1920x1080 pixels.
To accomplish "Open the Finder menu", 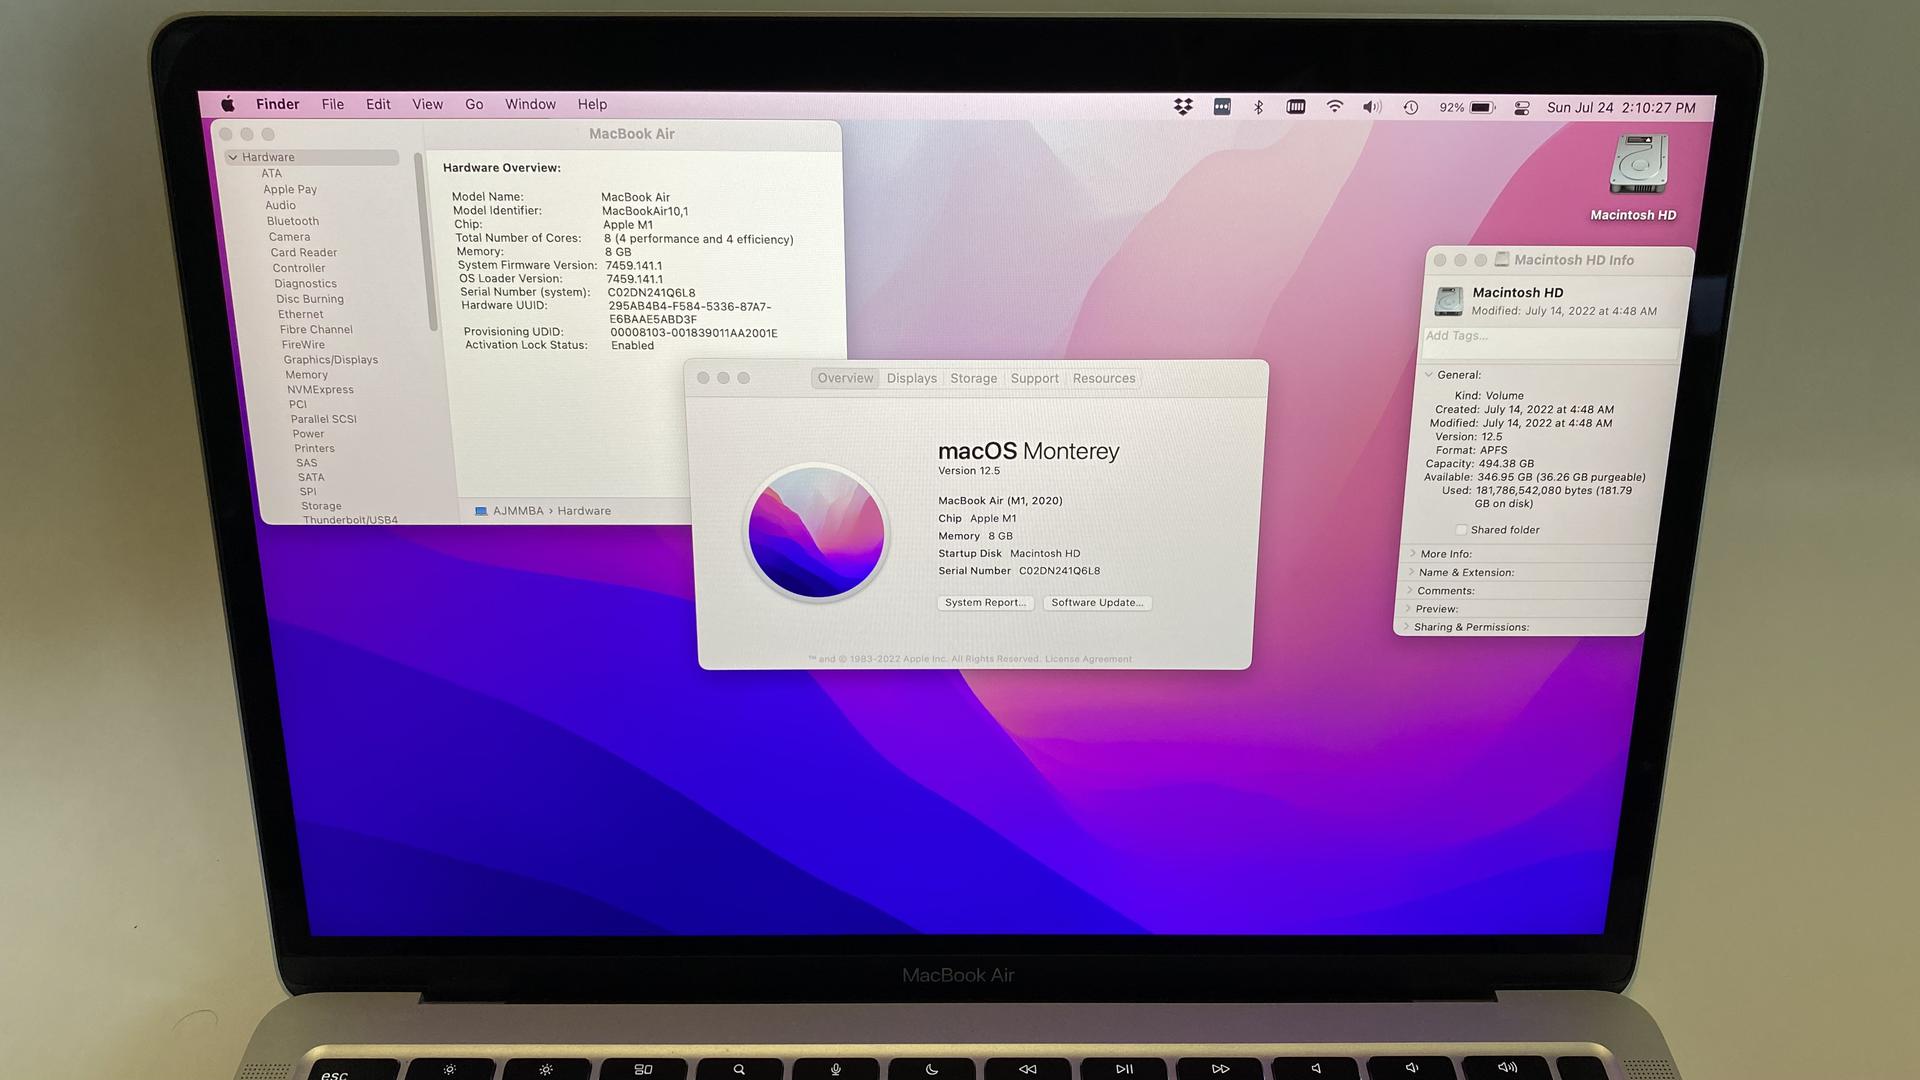I will point(277,104).
